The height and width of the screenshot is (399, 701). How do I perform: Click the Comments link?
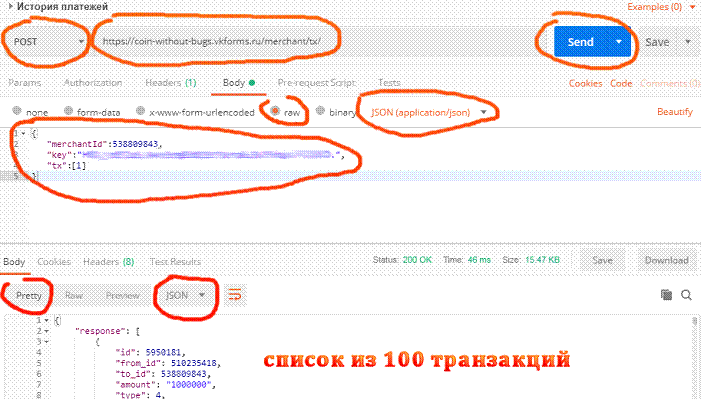pos(669,83)
